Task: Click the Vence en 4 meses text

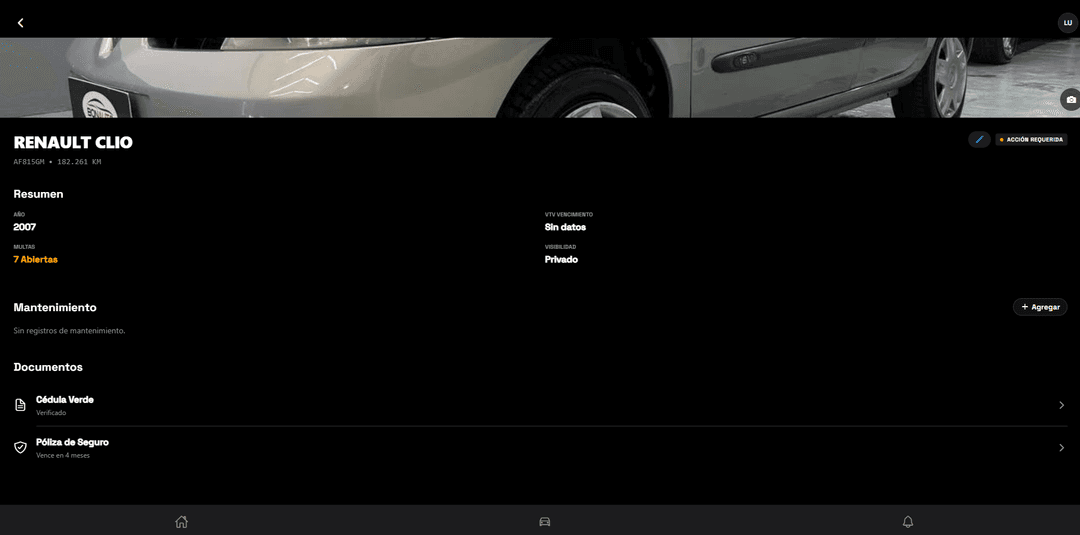Action: tap(63, 455)
